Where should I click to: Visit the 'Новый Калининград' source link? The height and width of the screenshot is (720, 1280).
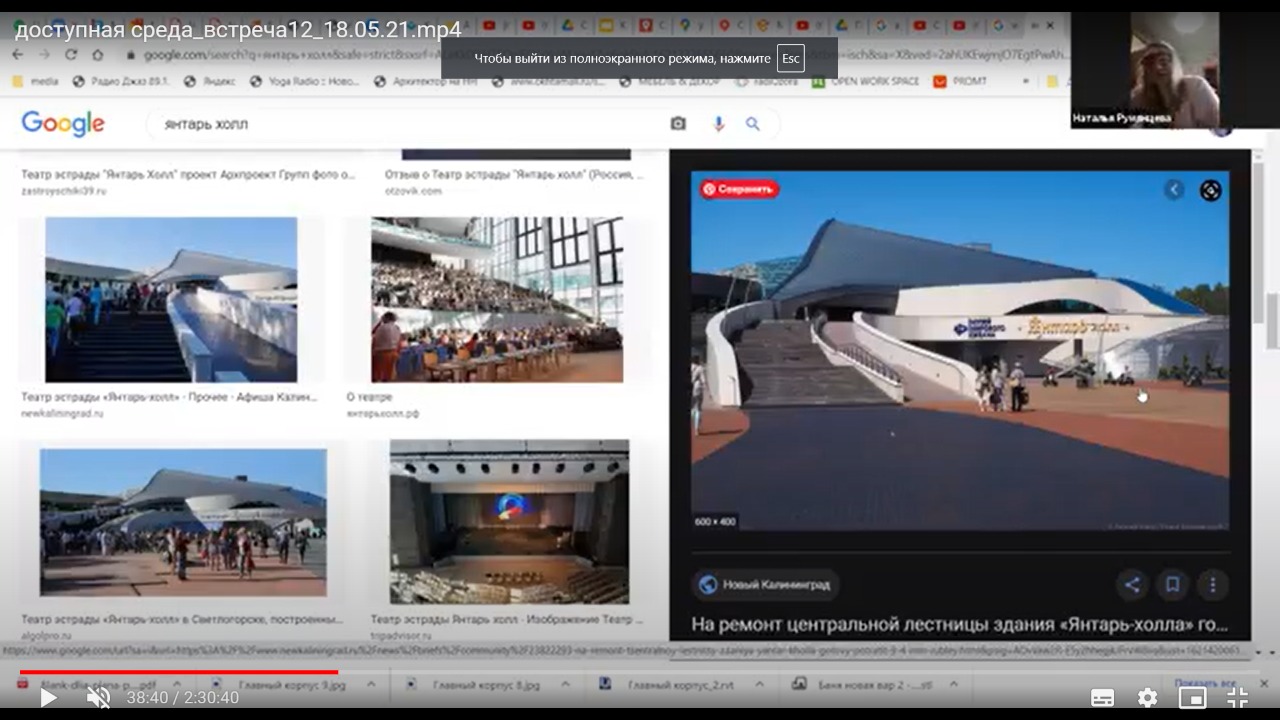point(766,585)
